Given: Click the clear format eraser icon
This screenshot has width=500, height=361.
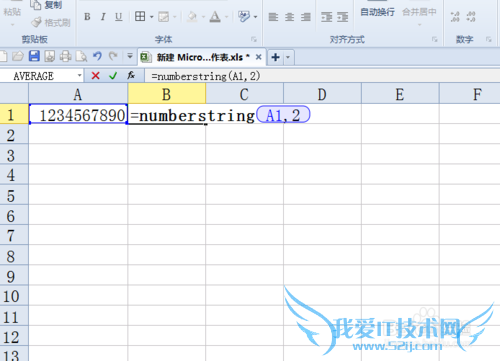Looking at the screenshot, I should (244, 16).
